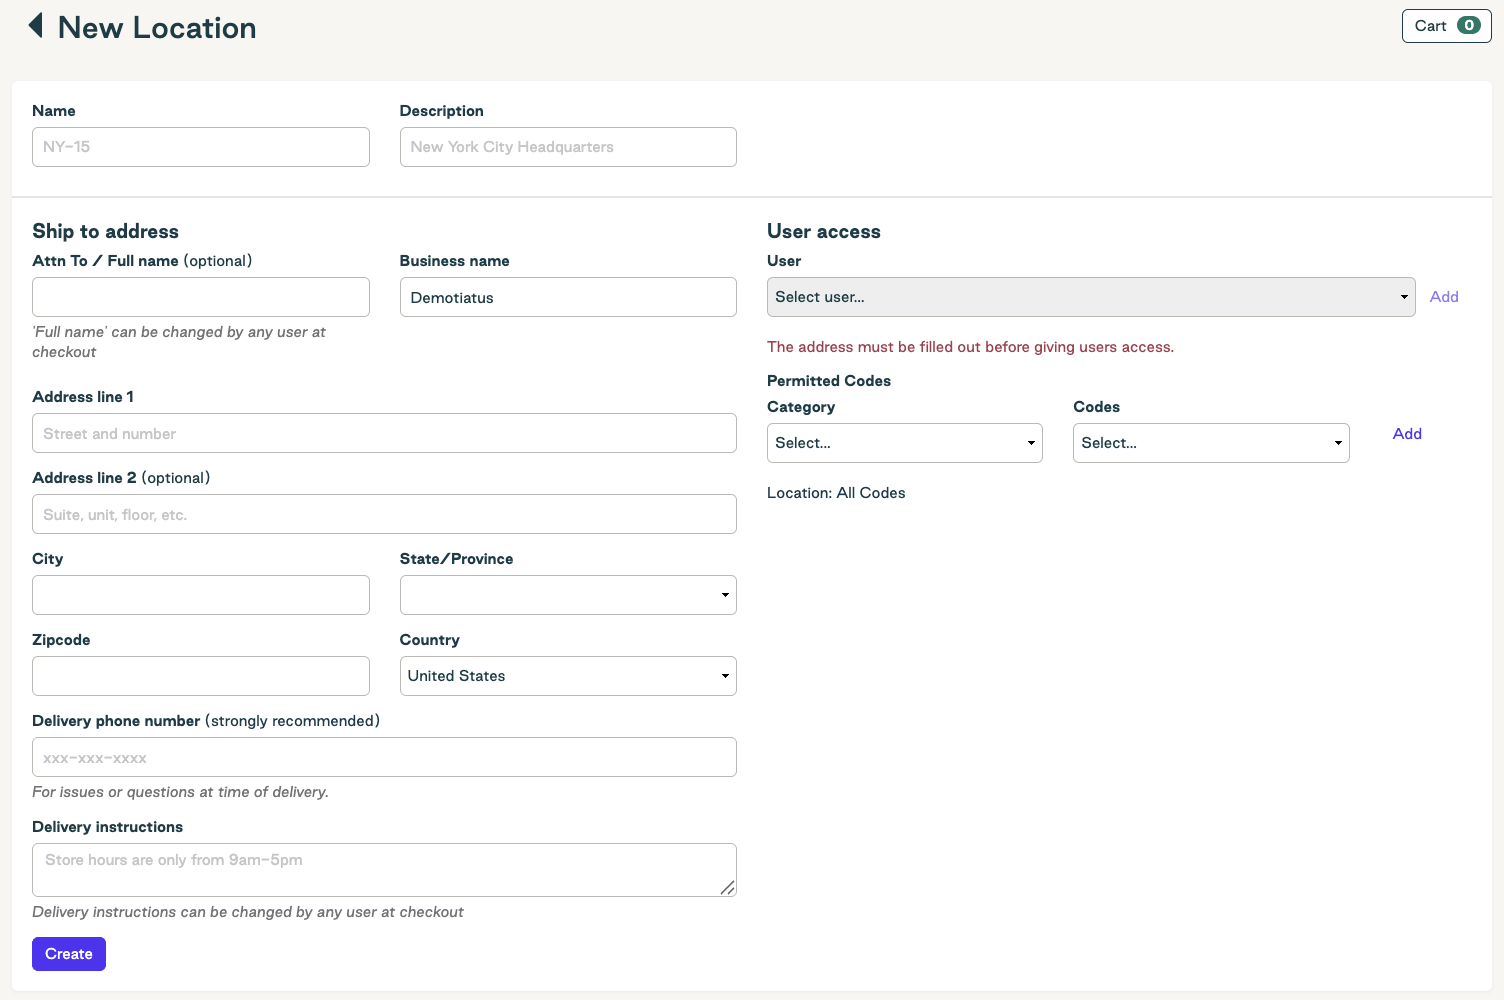Screen dimensions: 1504x1000
Task: Click the 'For issues or questions' hint text
Action: [x=180, y=792]
